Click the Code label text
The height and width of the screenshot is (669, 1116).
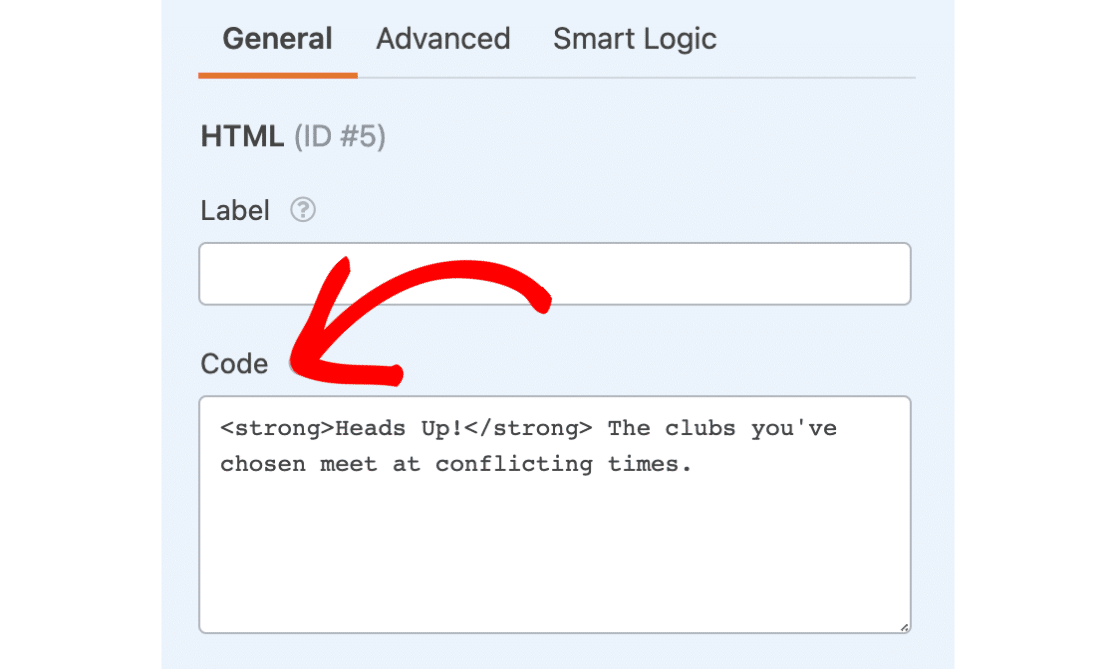click(234, 364)
